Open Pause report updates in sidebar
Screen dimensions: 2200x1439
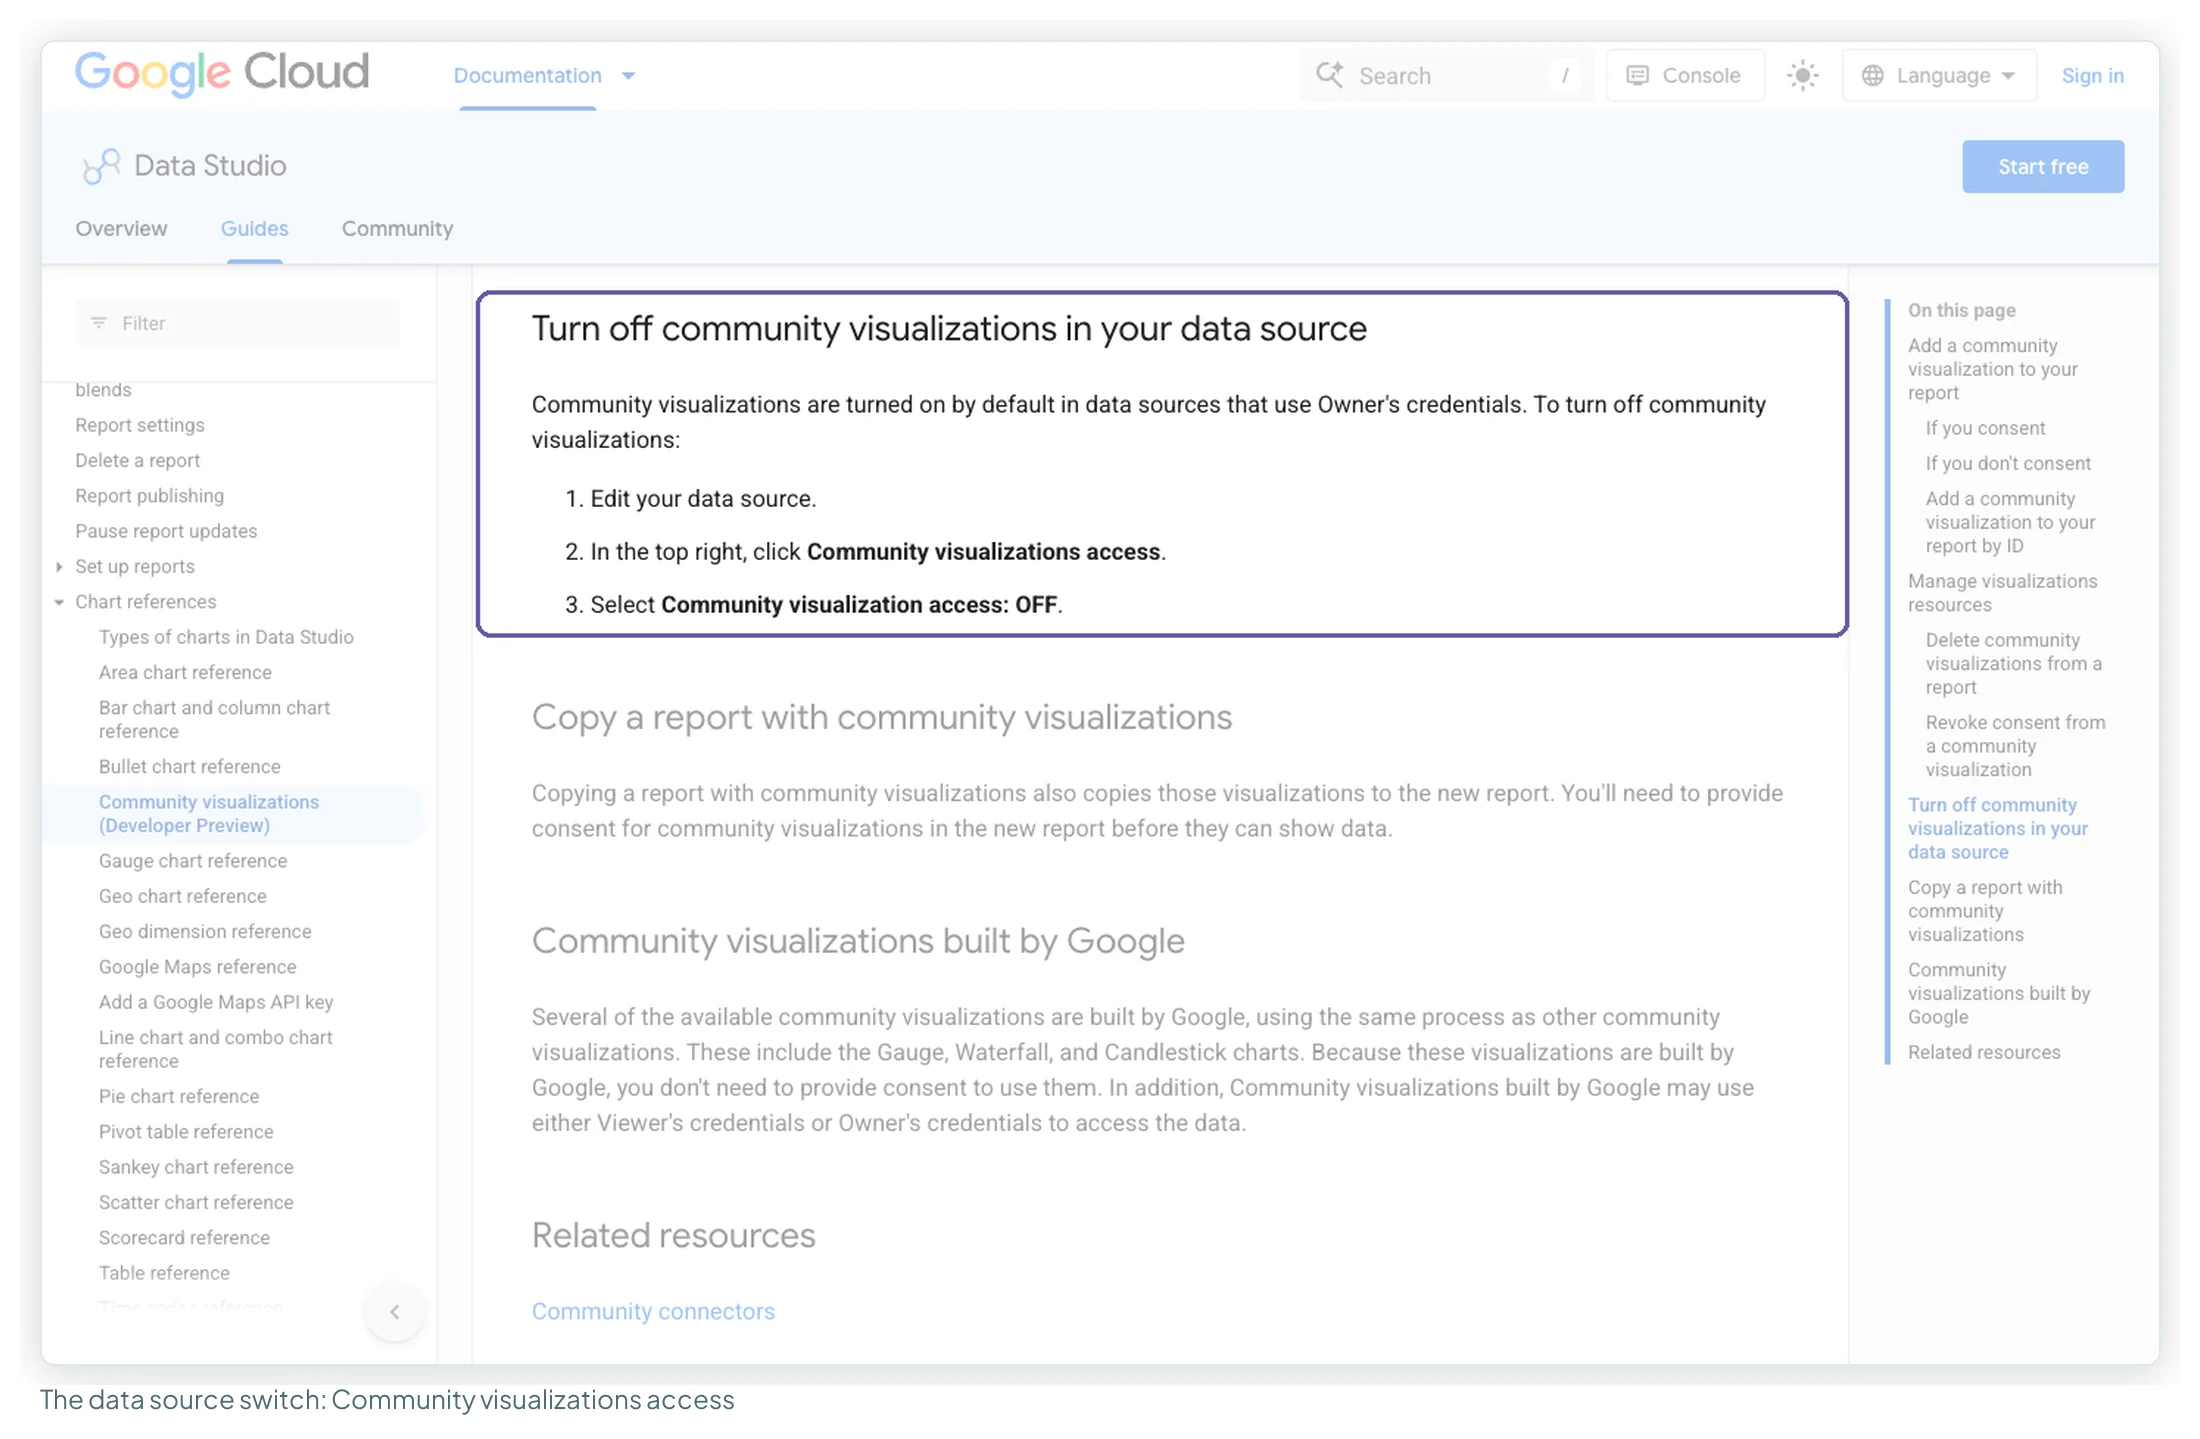pos(166,531)
